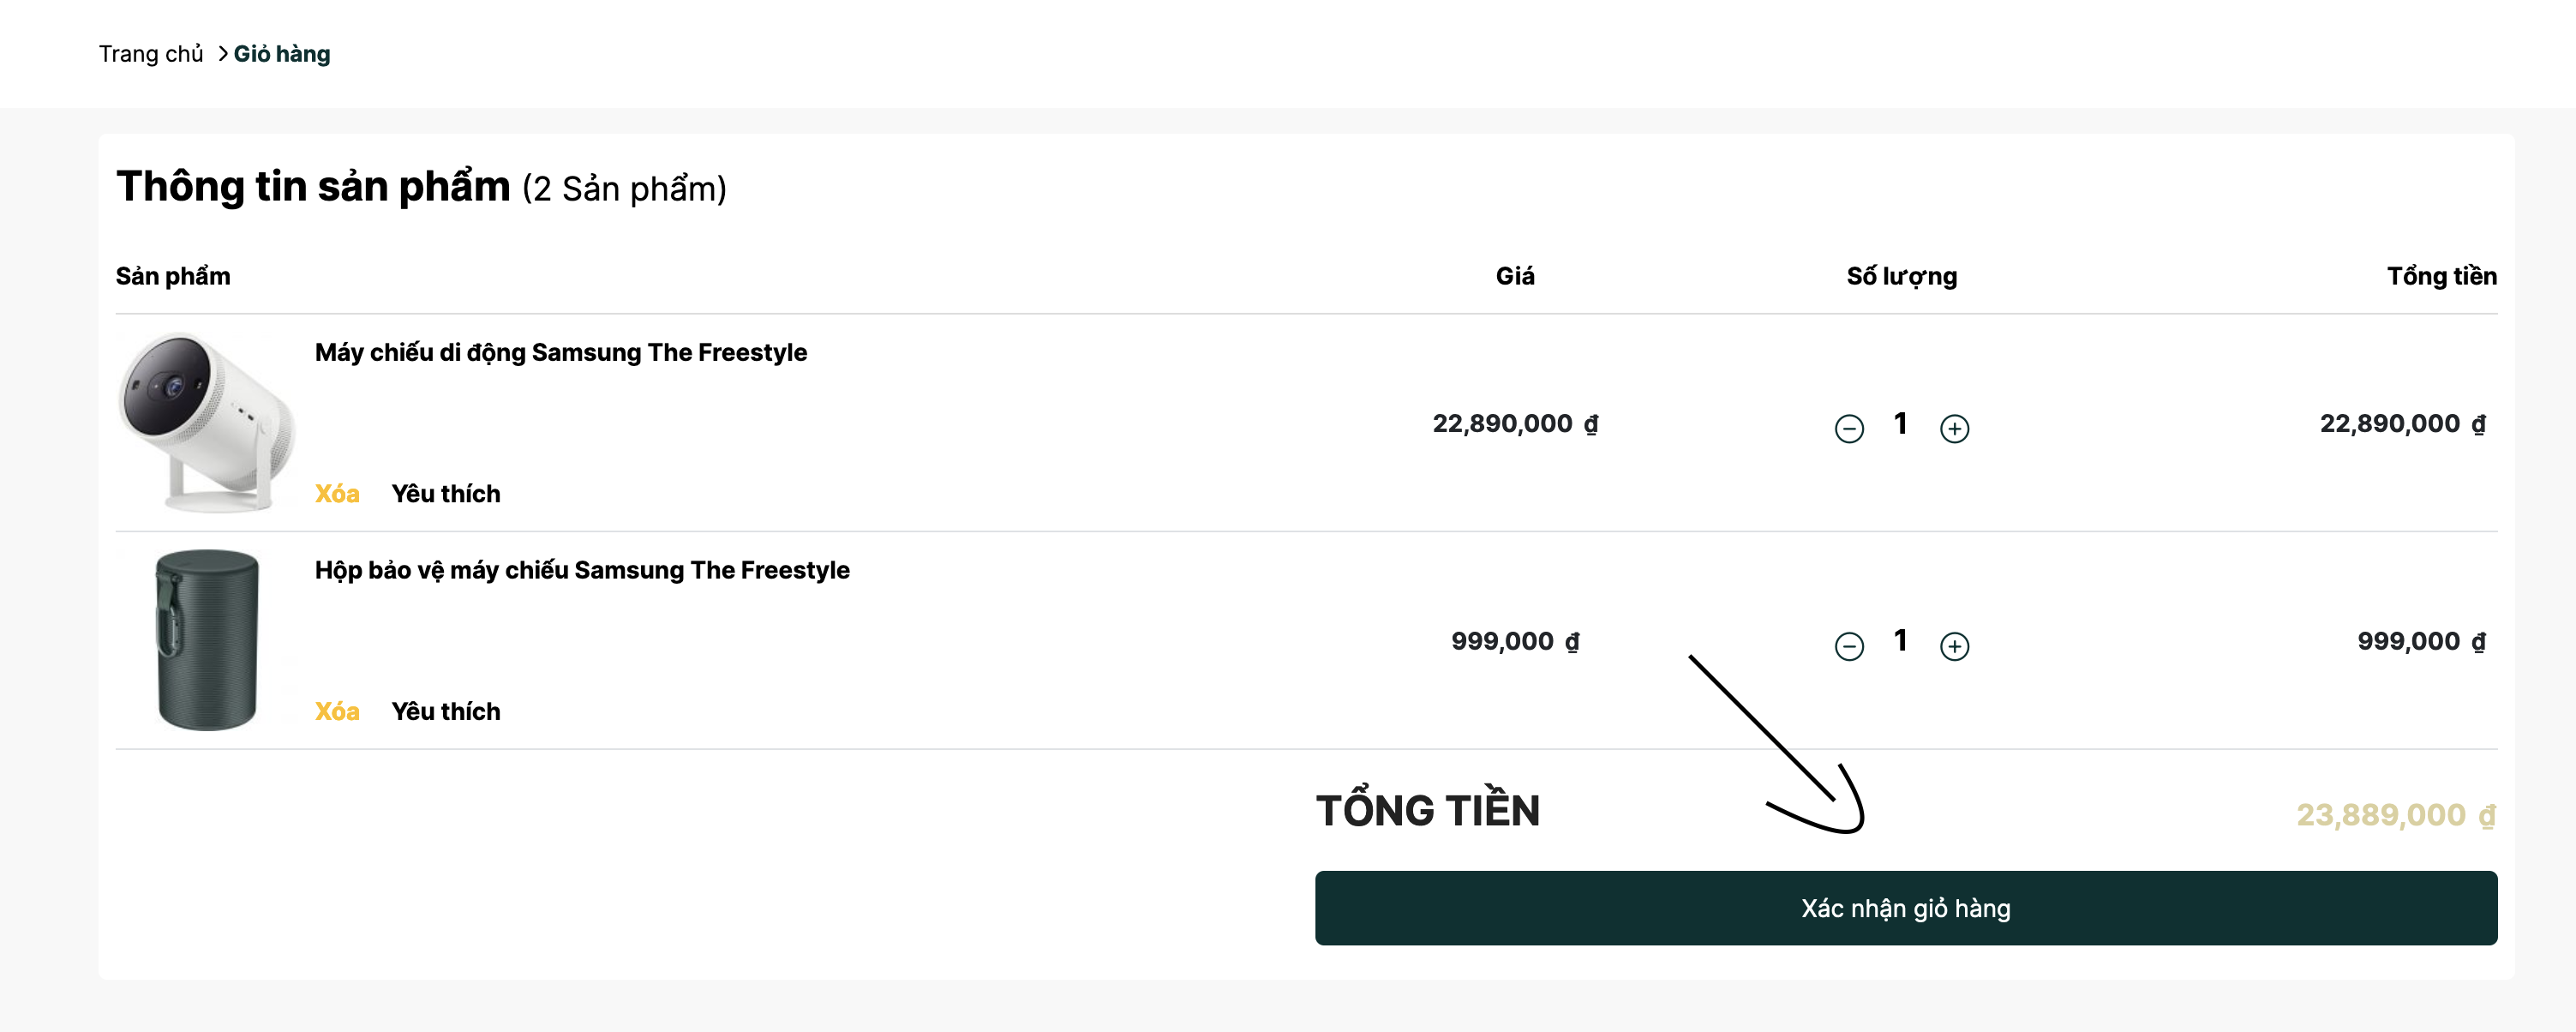Remove protective case with Xóa link
The image size is (2576, 1032).
click(337, 711)
